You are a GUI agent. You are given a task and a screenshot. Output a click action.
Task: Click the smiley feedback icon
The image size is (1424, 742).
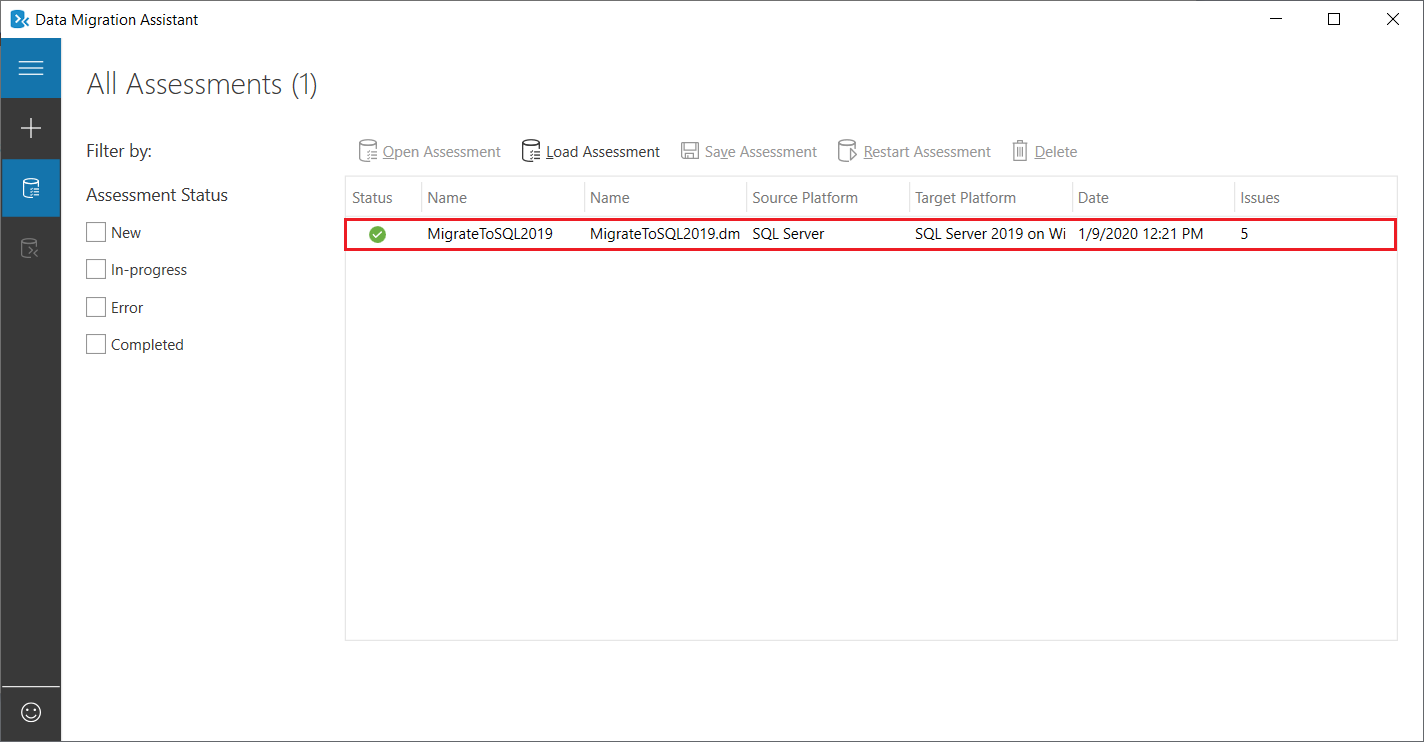tap(31, 712)
